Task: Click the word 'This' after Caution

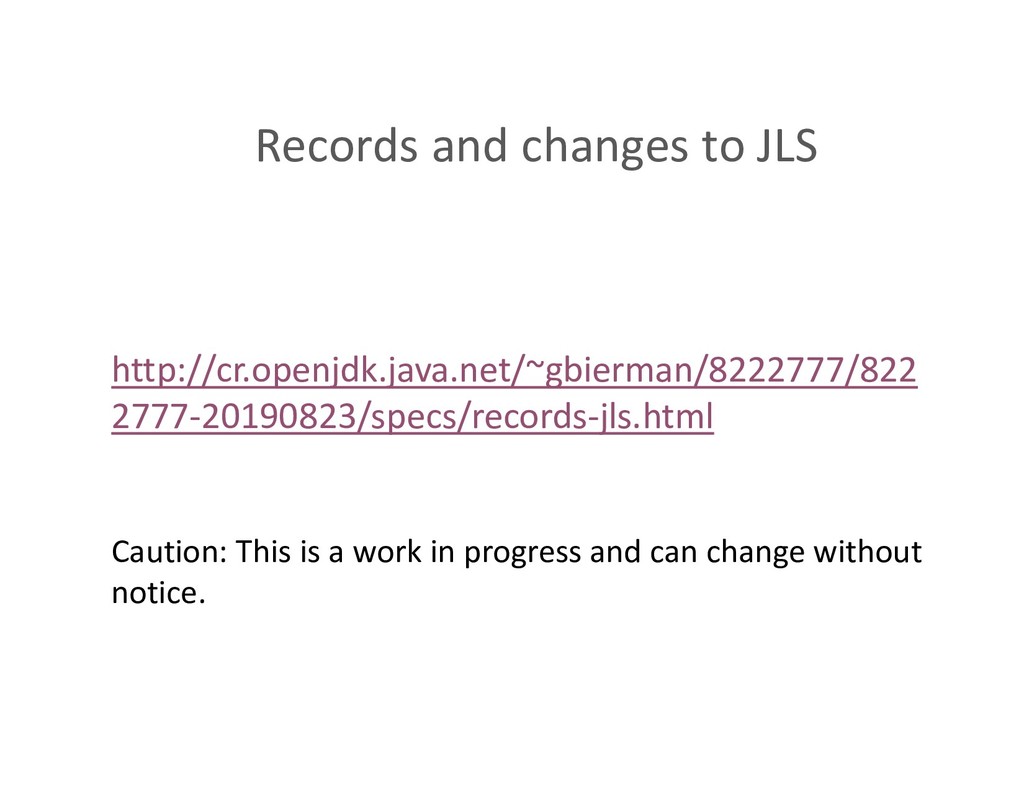Action: [x=263, y=551]
